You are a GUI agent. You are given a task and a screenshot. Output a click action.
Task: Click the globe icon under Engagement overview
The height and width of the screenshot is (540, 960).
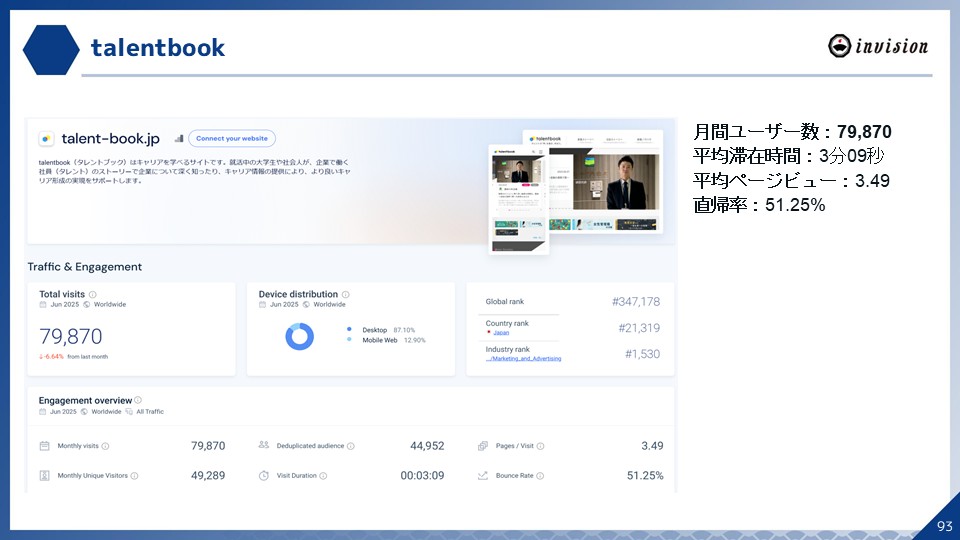(84, 411)
